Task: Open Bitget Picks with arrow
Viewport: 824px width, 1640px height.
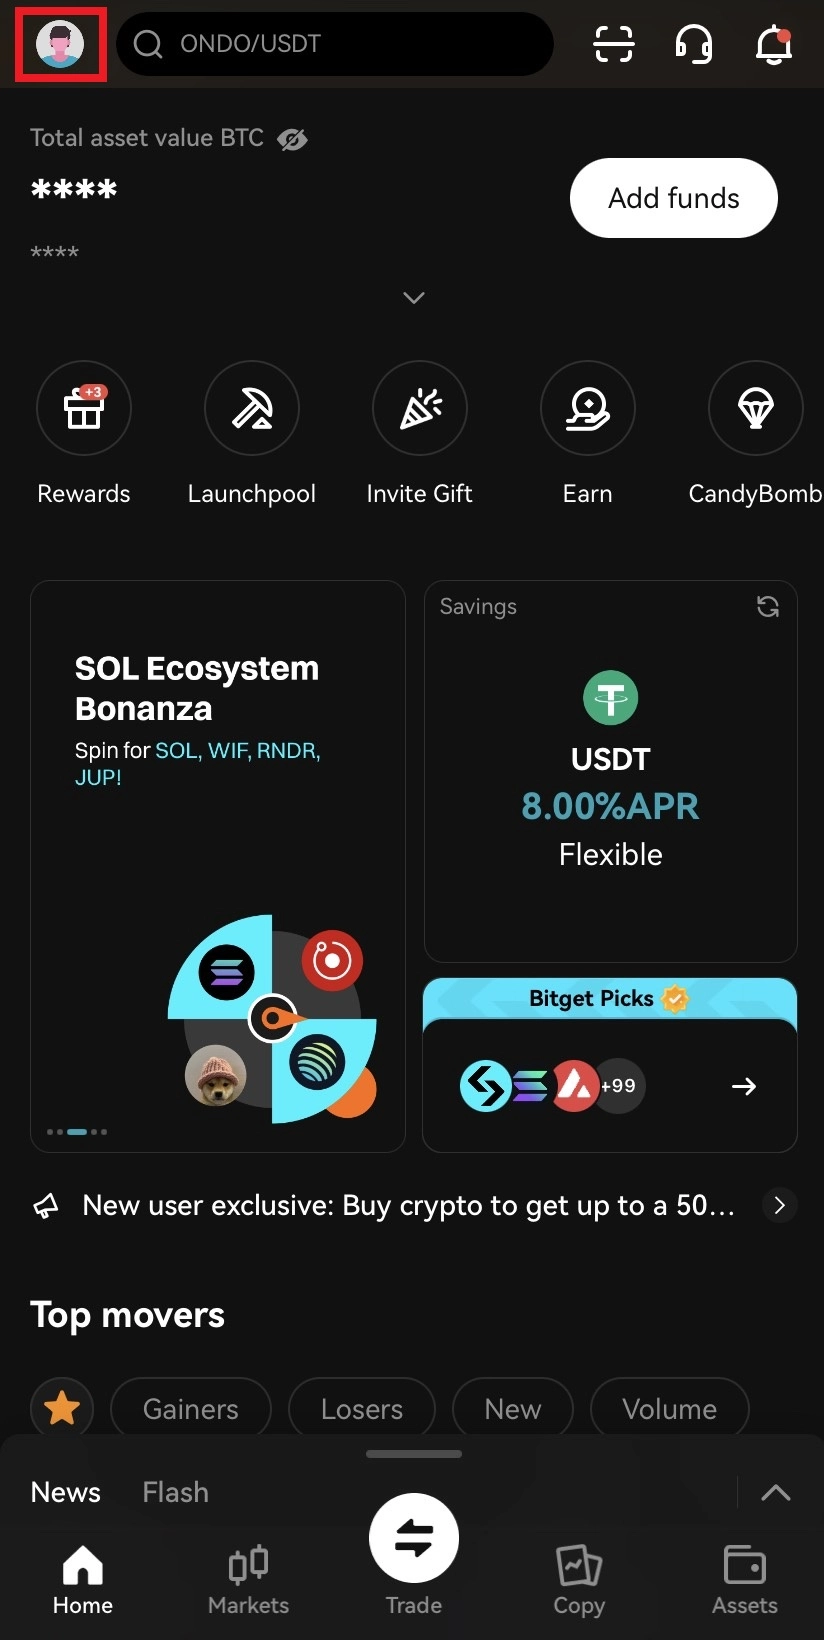Action: click(x=744, y=1085)
